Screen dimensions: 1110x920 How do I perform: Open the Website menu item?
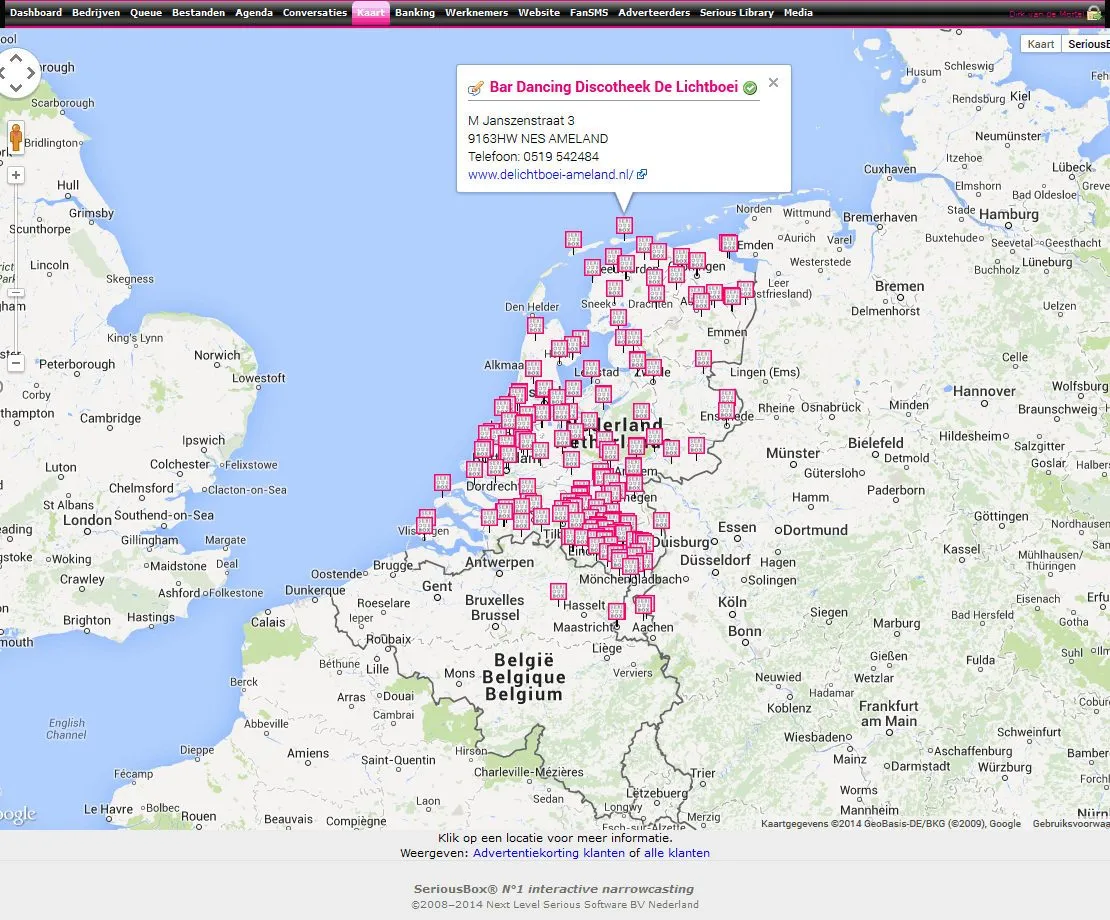(539, 13)
